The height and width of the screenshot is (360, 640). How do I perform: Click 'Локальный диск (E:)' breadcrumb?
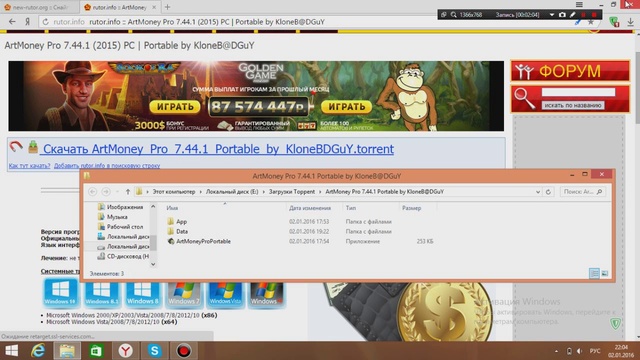click(x=232, y=191)
